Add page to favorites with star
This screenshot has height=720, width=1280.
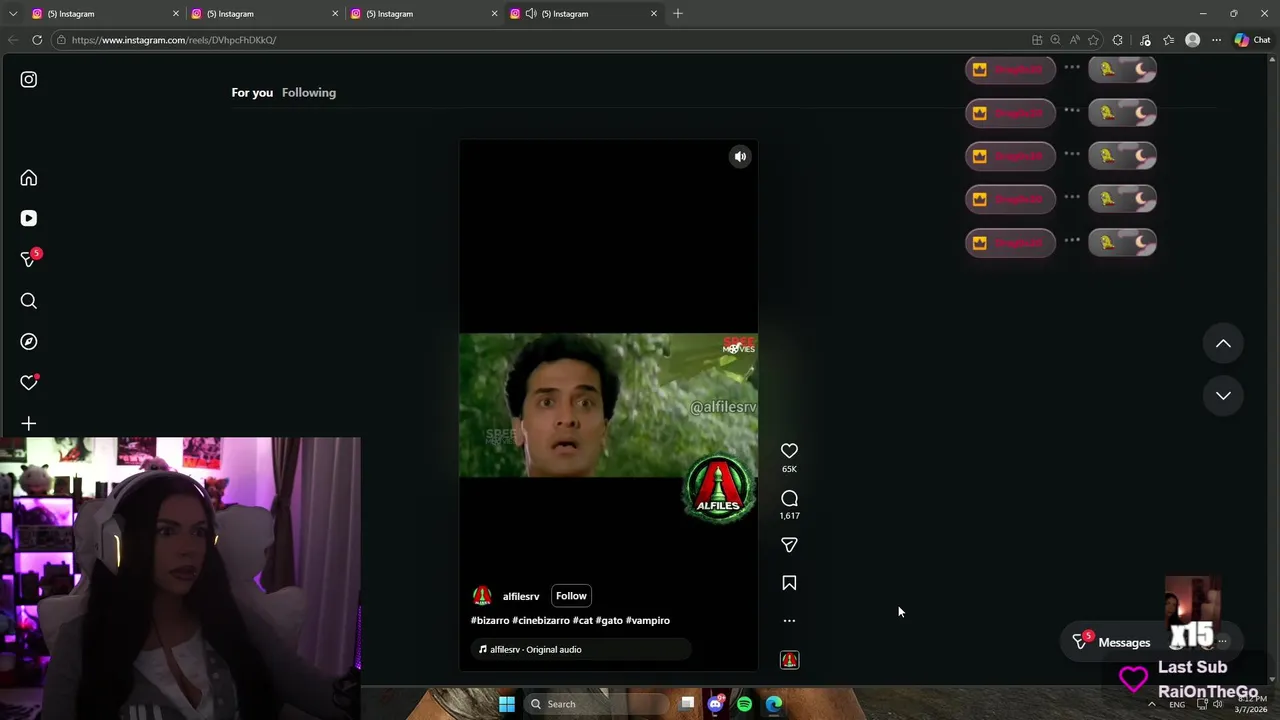click(1093, 40)
